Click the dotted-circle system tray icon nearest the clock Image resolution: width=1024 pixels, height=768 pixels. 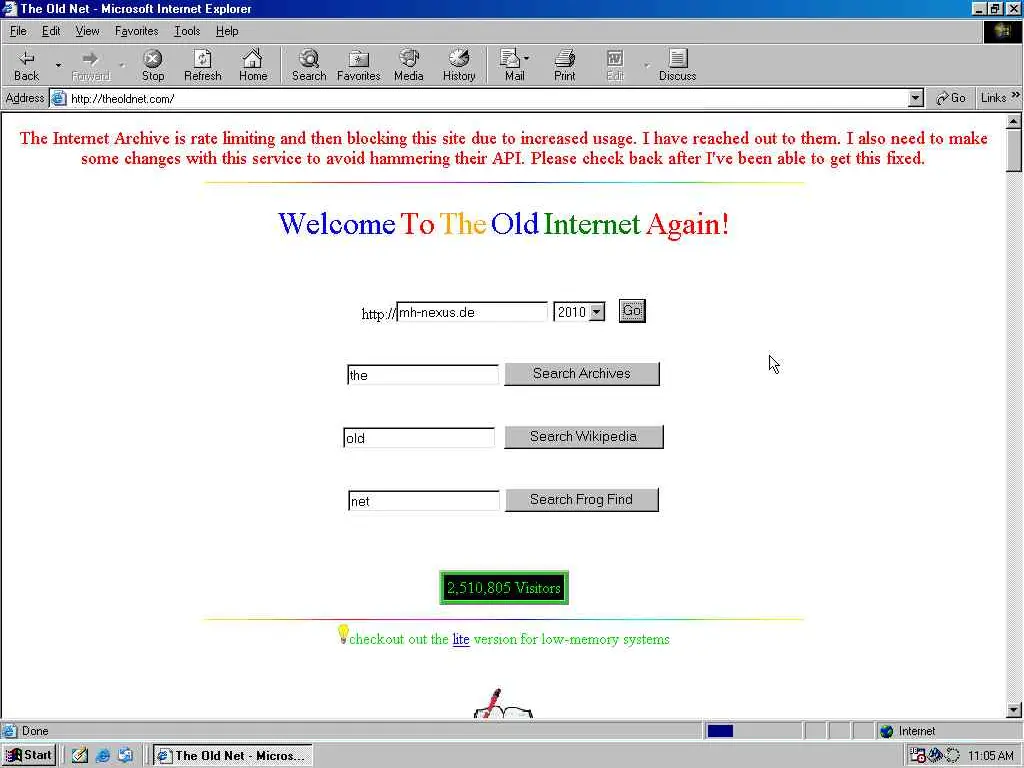click(x=953, y=756)
